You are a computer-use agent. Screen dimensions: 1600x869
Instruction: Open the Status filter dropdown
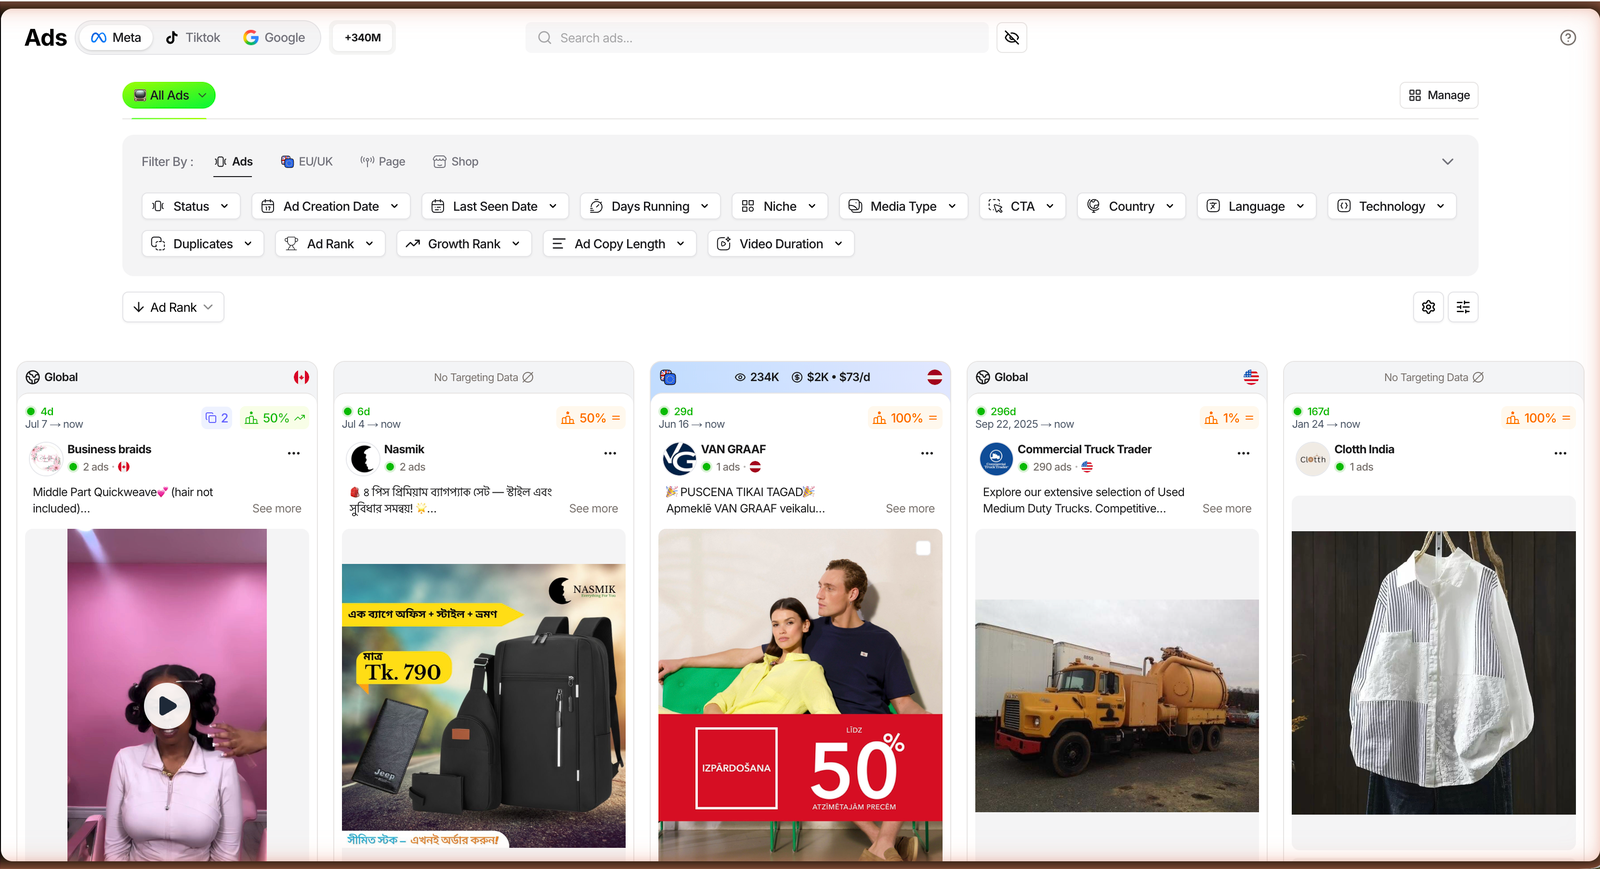coord(191,206)
